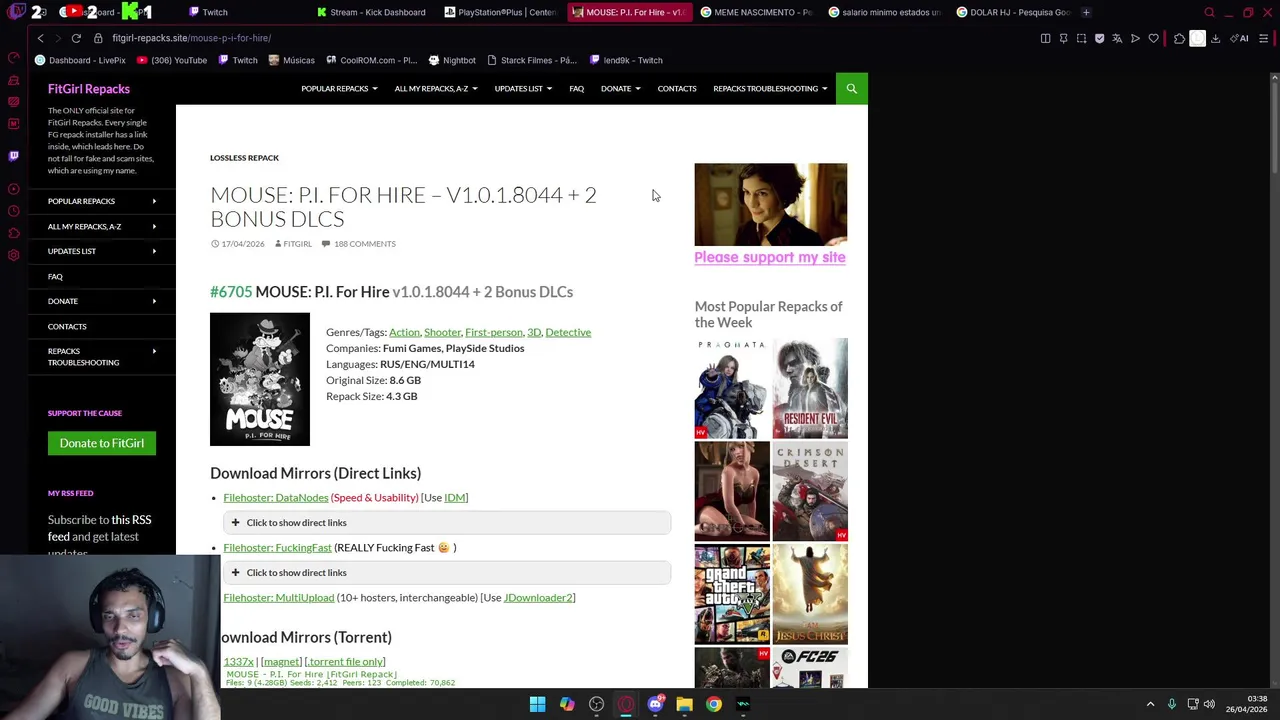Viewport: 1280px width, 720px height.
Task: Open Donate dropdown in top menu
Action: tap(620, 88)
